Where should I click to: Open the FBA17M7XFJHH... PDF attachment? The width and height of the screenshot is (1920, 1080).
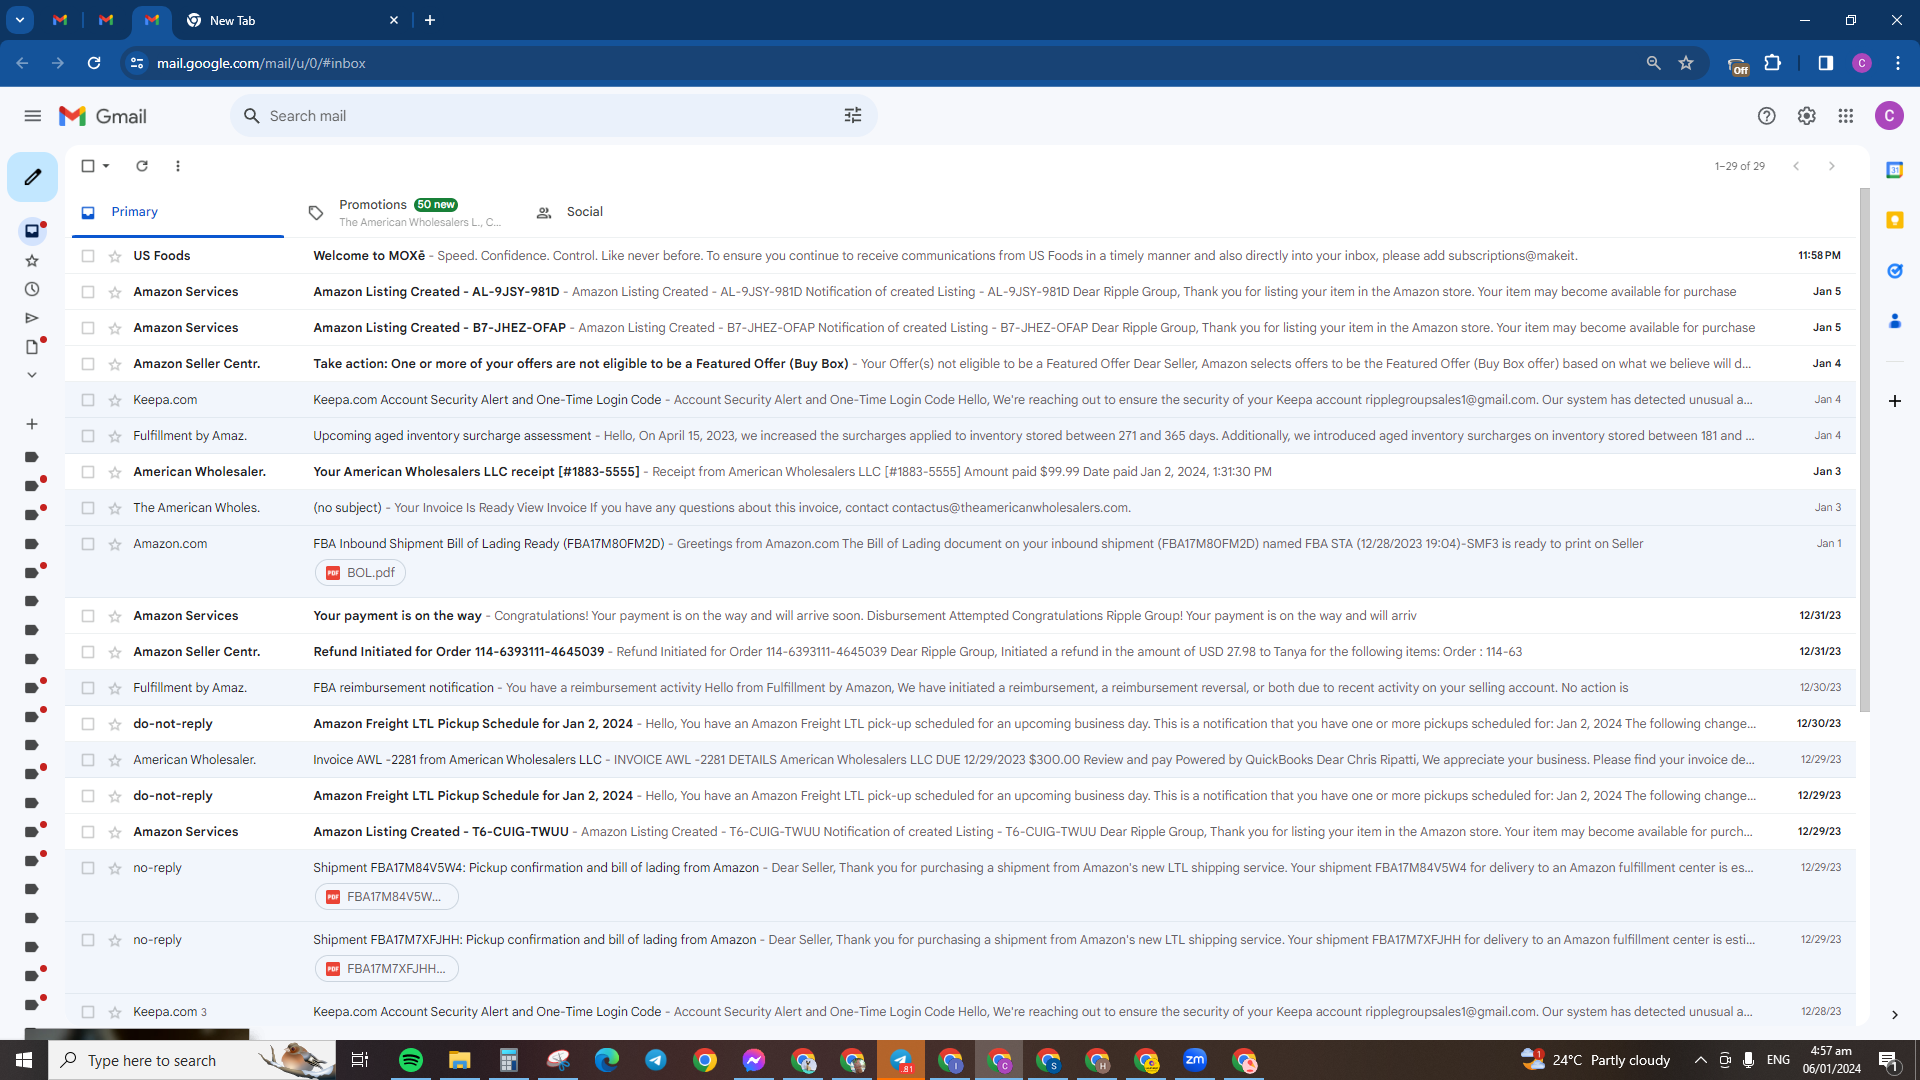click(x=386, y=969)
